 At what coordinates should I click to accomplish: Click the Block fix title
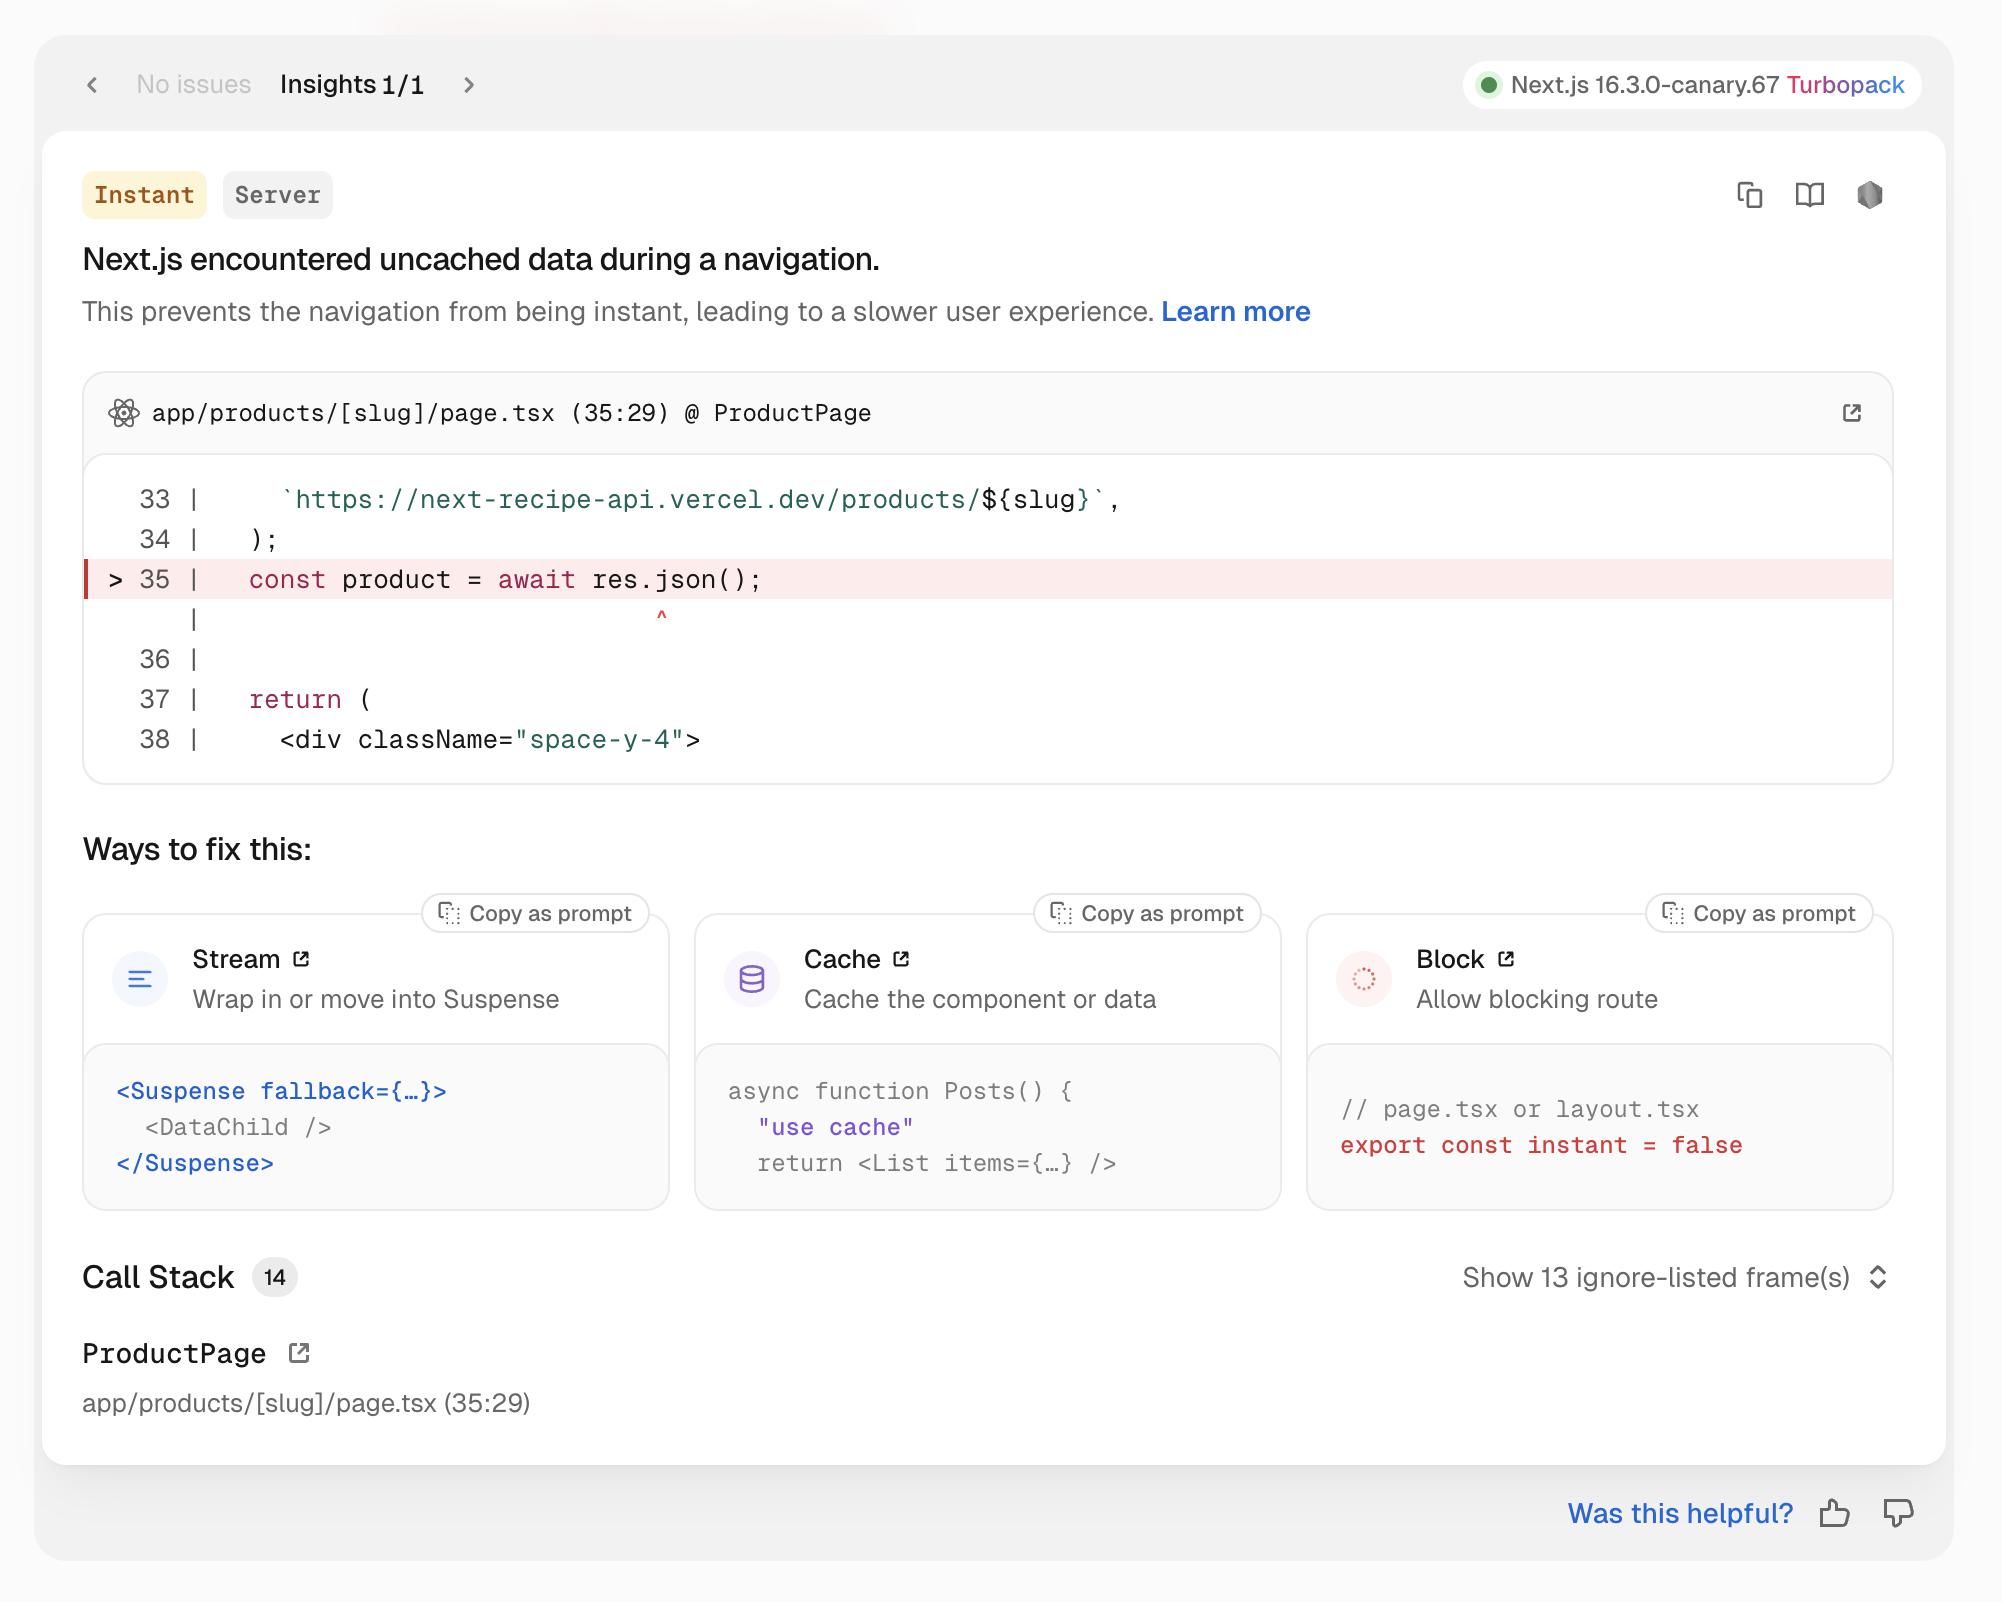[x=1450, y=959]
